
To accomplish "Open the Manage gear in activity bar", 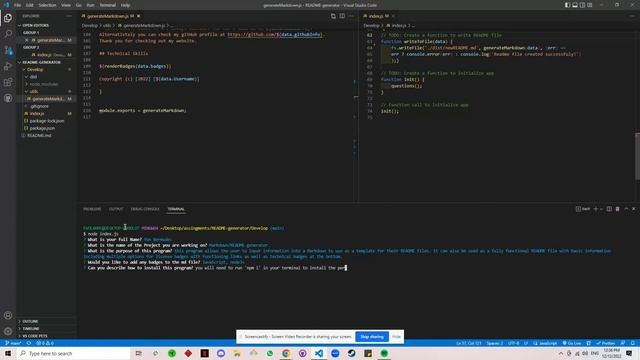I will (x=8, y=331).
